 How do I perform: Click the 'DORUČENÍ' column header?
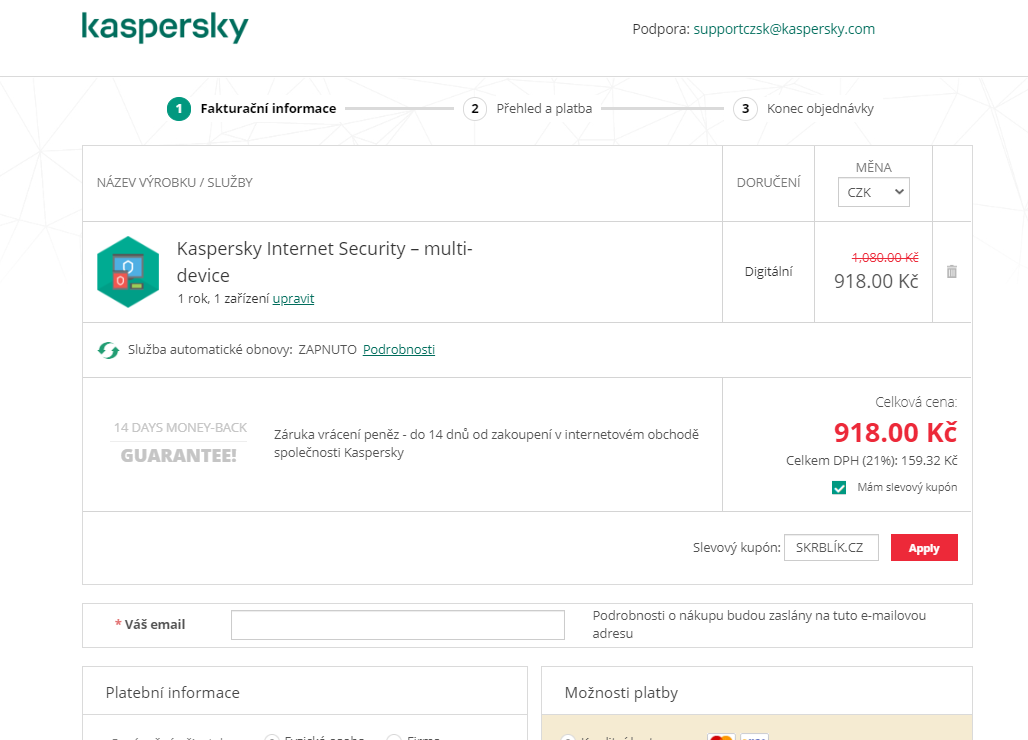pos(768,183)
